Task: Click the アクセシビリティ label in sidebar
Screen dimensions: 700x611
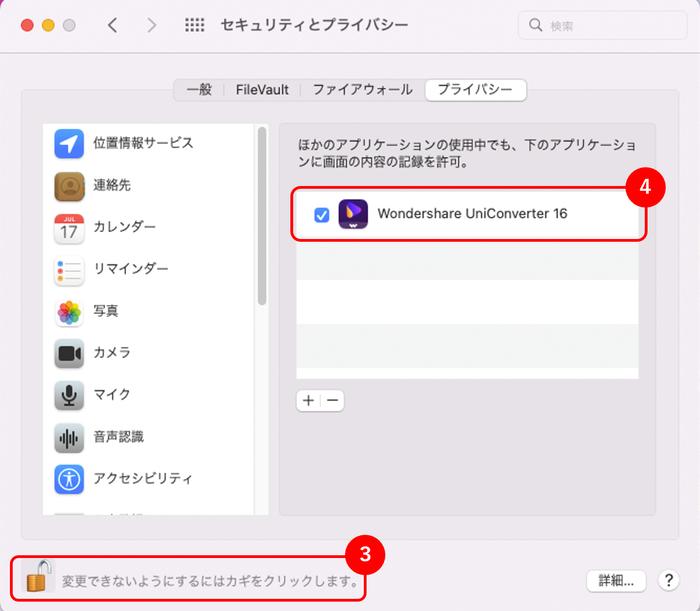Action: tap(143, 478)
